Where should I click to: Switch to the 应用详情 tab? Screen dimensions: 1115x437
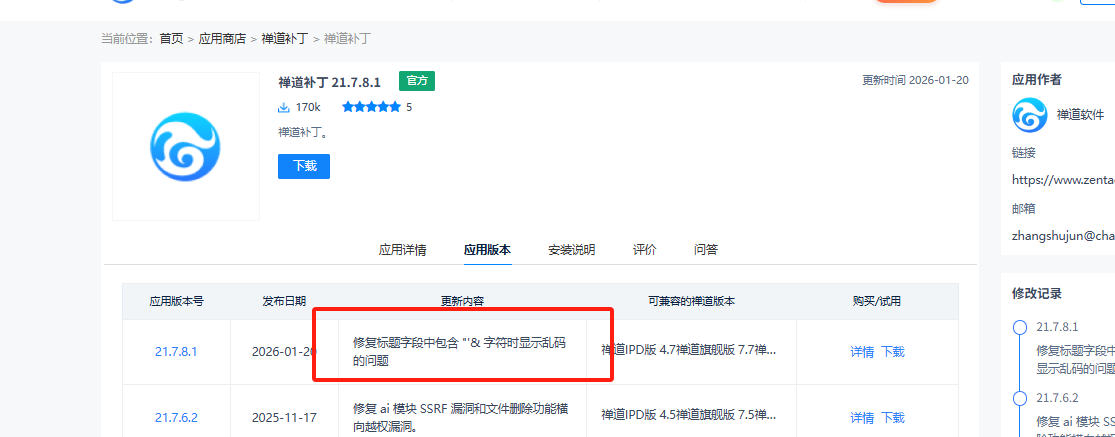[402, 250]
